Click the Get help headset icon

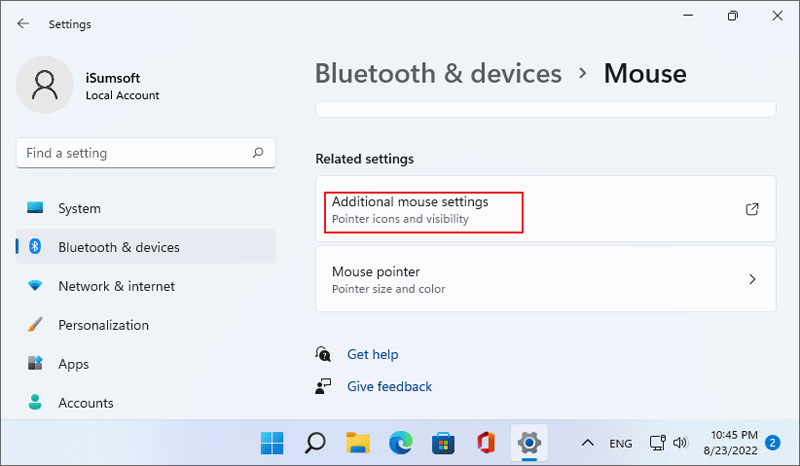[x=323, y=354]
